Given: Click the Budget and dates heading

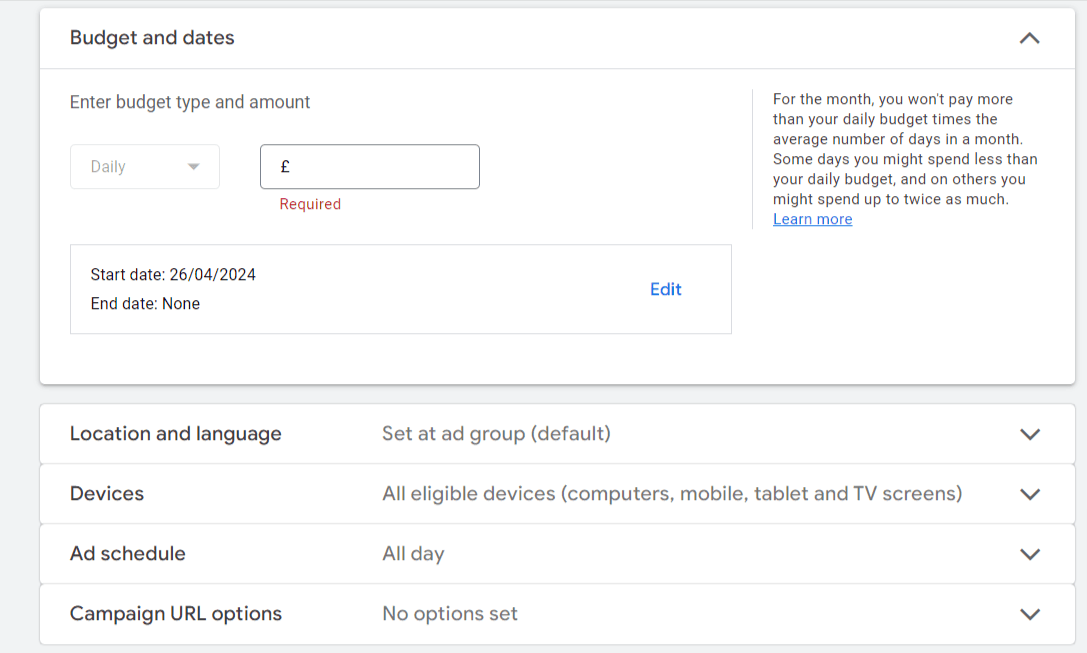Looking at the screenshot, I should click(x=152, y=38).
